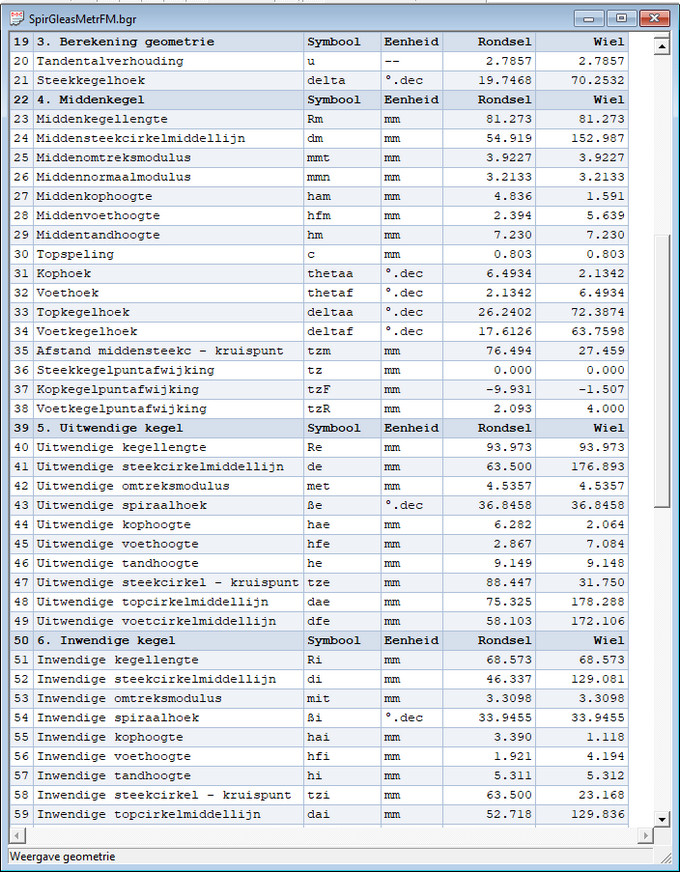Click row number 39 in the table
Screen dimensions: 680x872
[21, 428]
